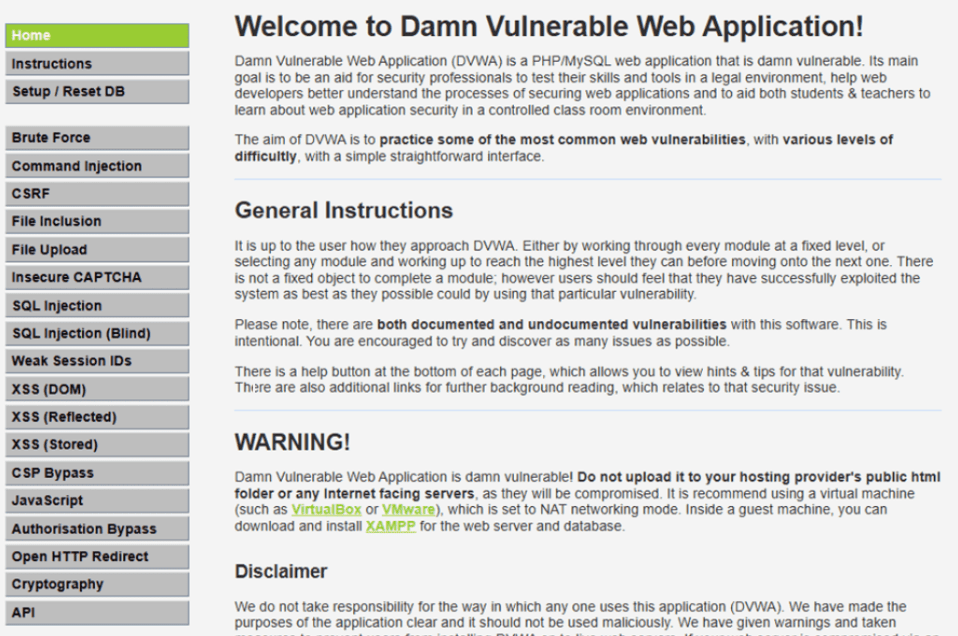958x636 pixels.
Task: Open the Weak Session IDs module
Action: click(x=96, y=361)
